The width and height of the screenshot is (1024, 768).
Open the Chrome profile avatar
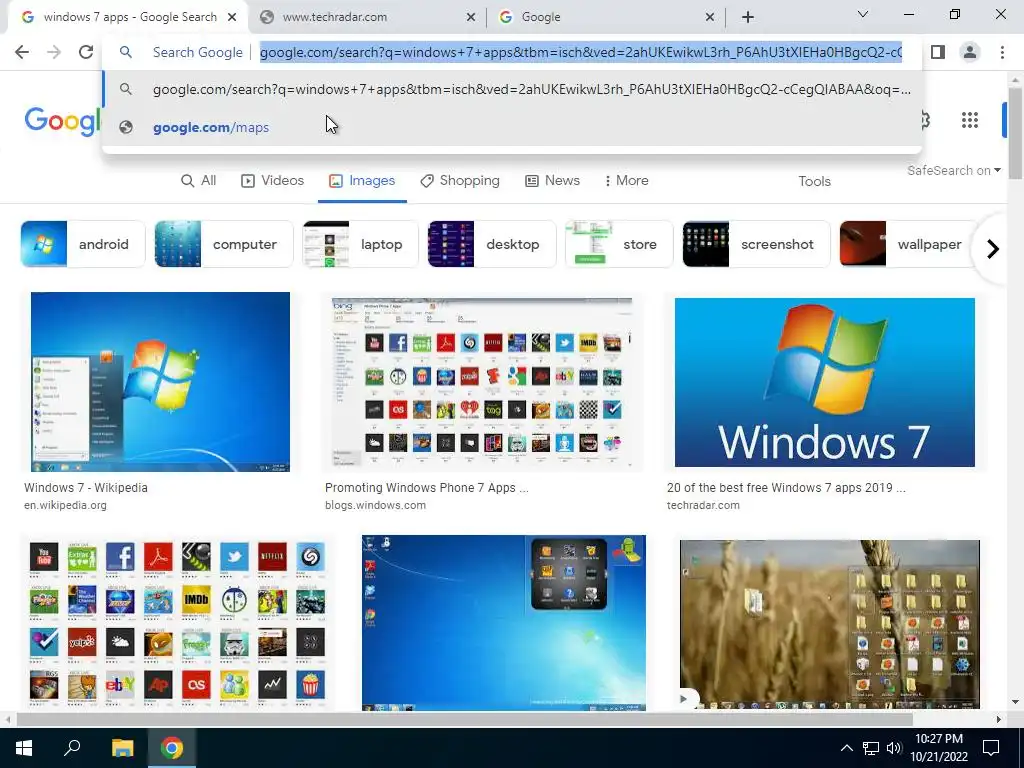click(970, 52)
